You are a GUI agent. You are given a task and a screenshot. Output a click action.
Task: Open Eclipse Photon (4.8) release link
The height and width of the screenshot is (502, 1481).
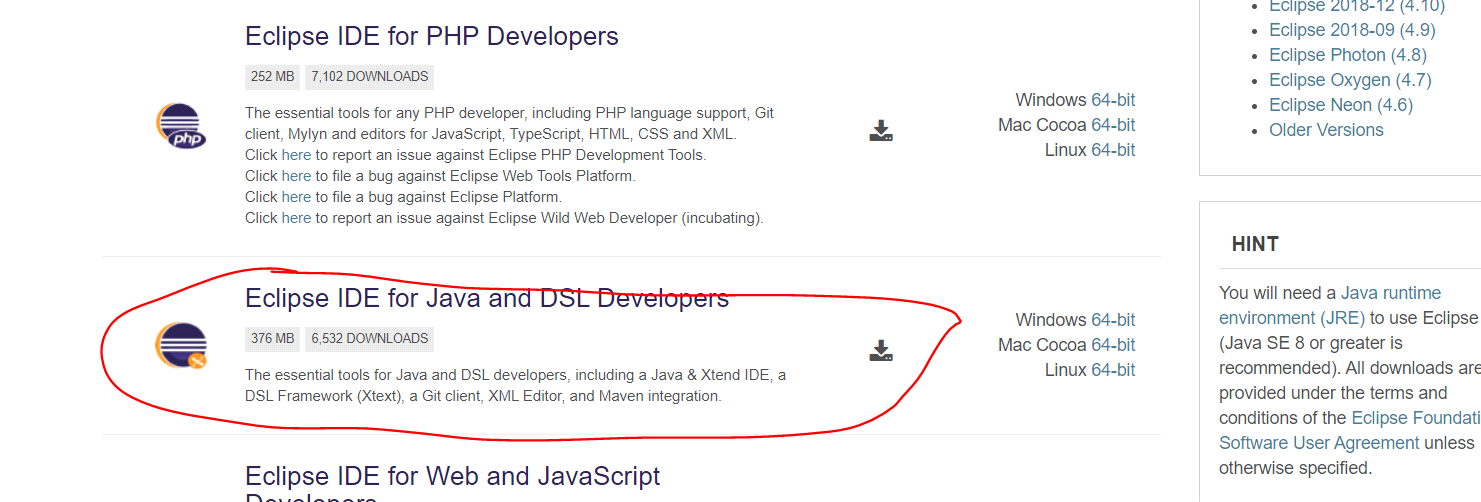pyautogui.click(x=1348, y=55)
